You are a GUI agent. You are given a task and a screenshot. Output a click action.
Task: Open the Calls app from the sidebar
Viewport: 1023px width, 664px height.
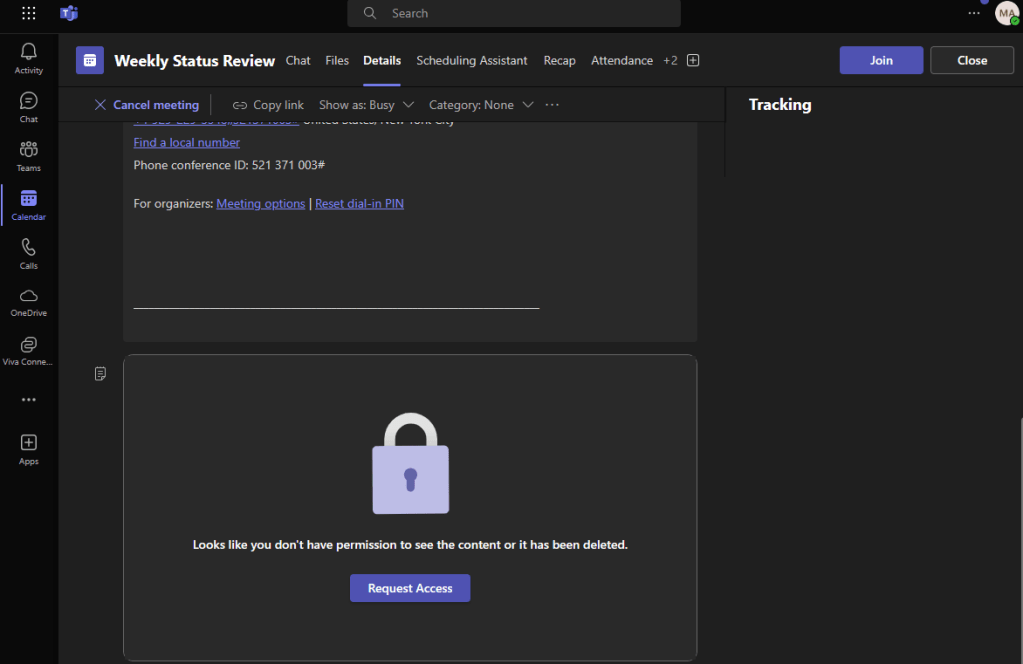tap(28, 252)
